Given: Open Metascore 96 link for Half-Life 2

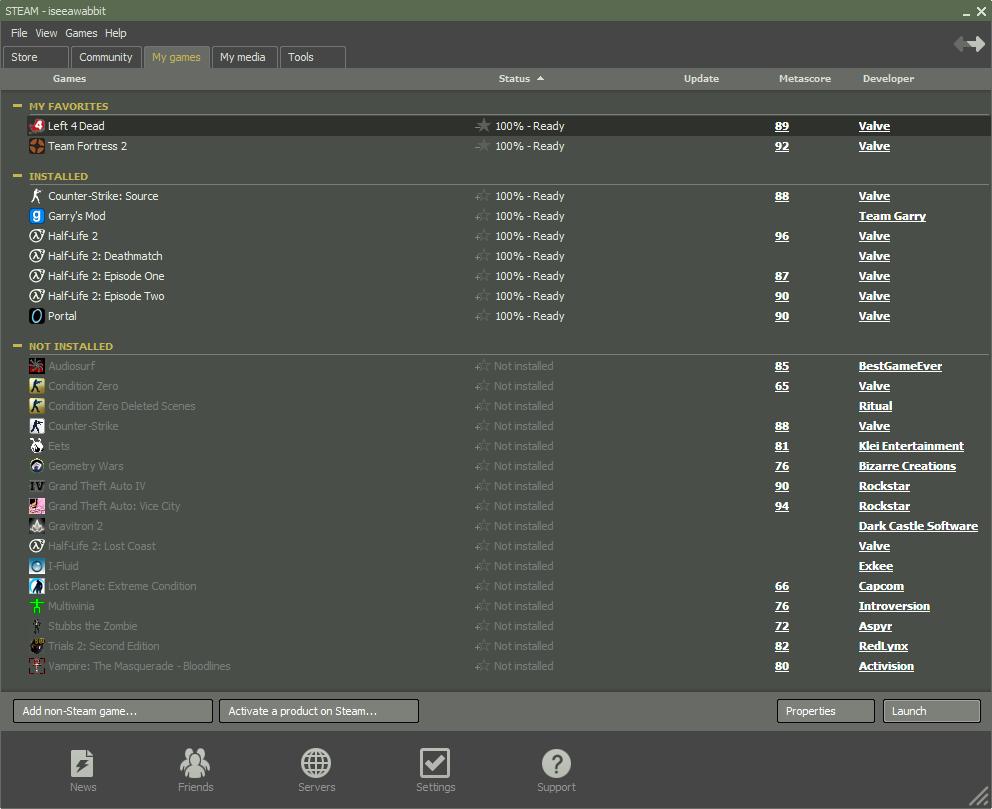Looking at the screenshot, I should point(782,236).
